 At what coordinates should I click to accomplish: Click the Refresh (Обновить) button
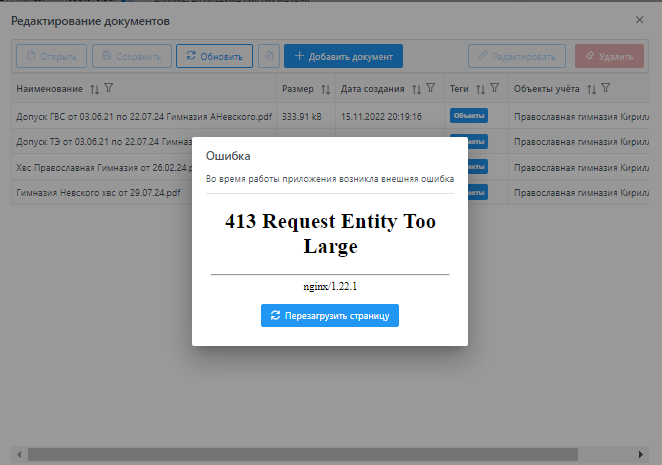(x=214, y=56)
